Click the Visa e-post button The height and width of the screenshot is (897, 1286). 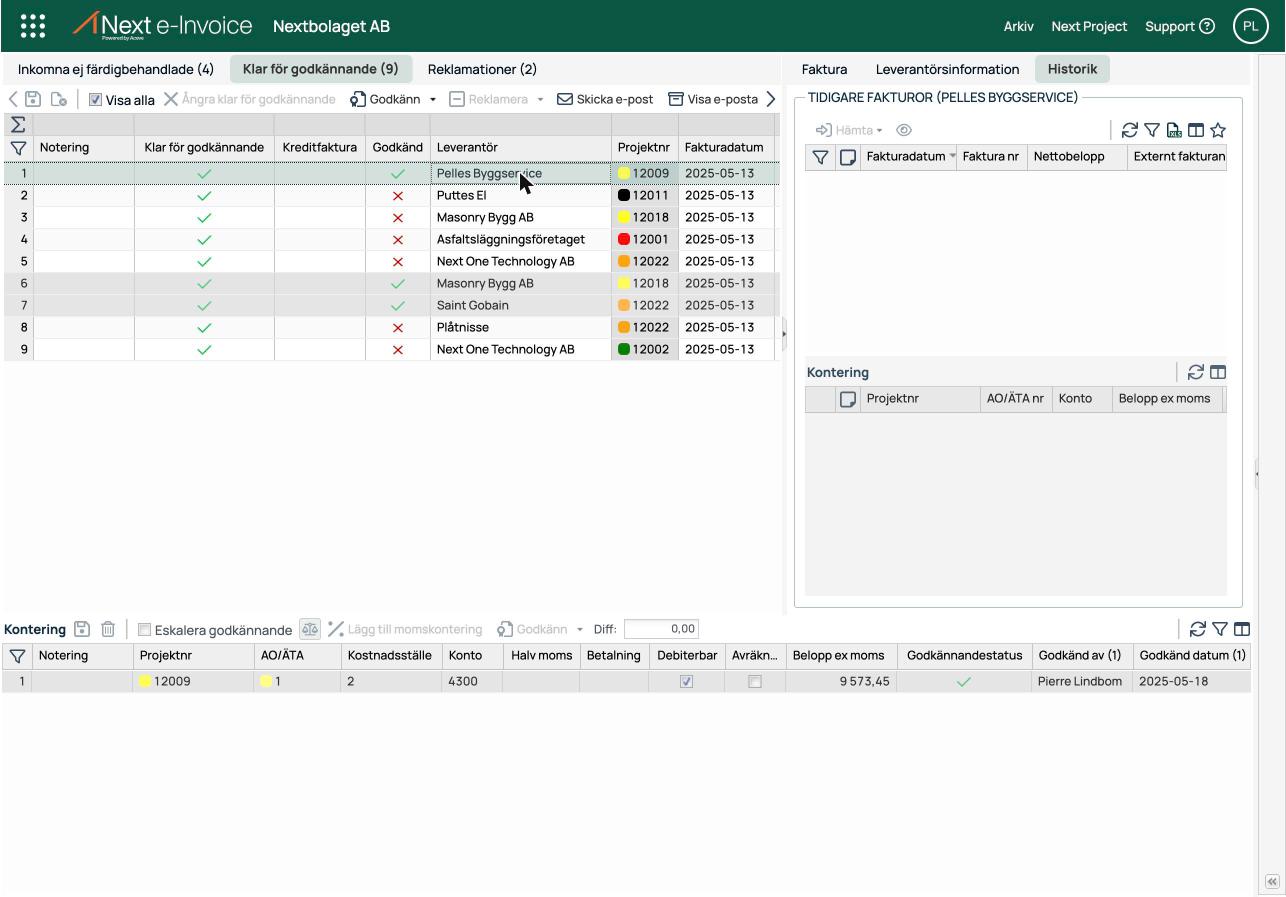[713, 100]
